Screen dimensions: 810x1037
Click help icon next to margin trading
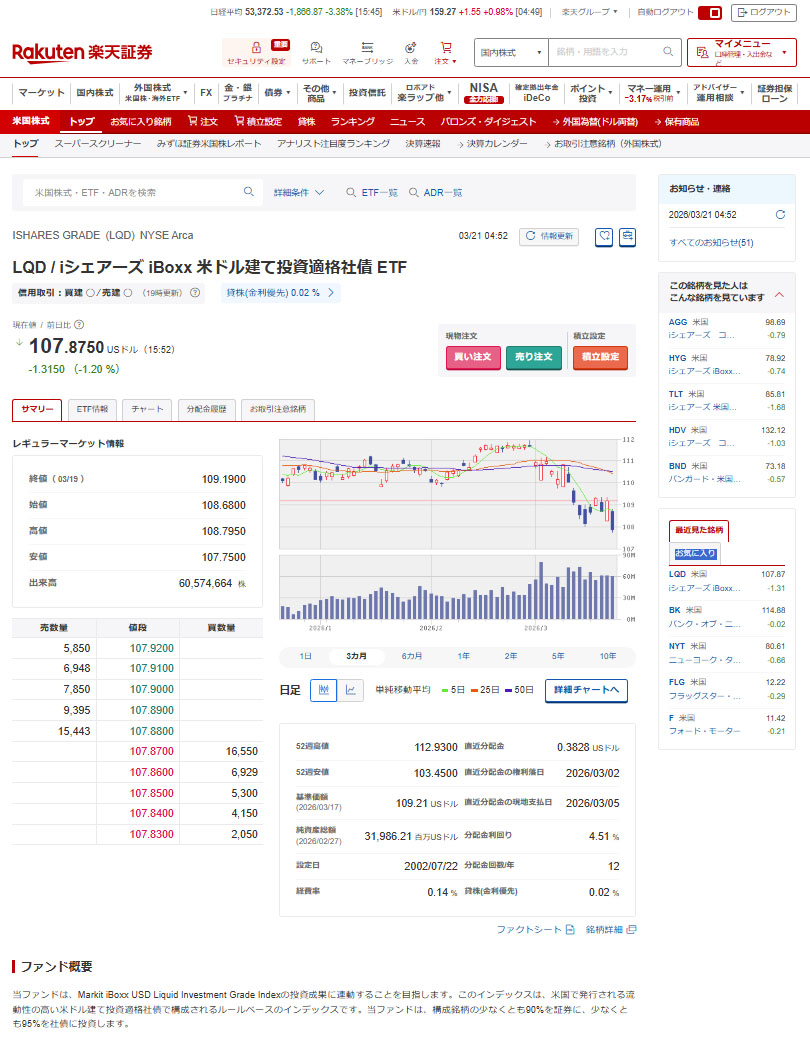click(x=196, y=293)
